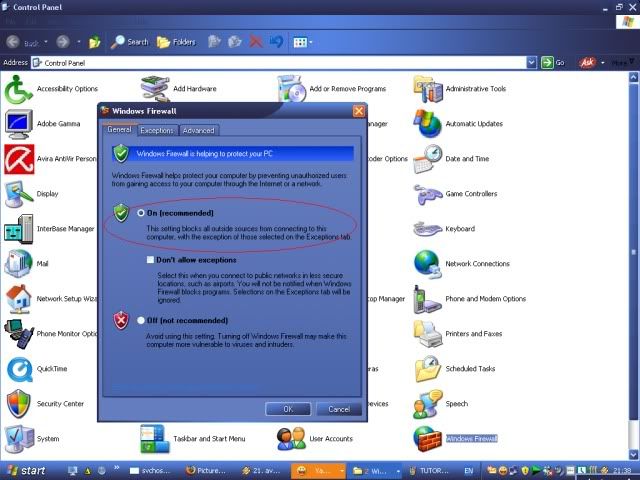Click the Search toolbar button
This screenshot has width=640, height=480.
130,42
